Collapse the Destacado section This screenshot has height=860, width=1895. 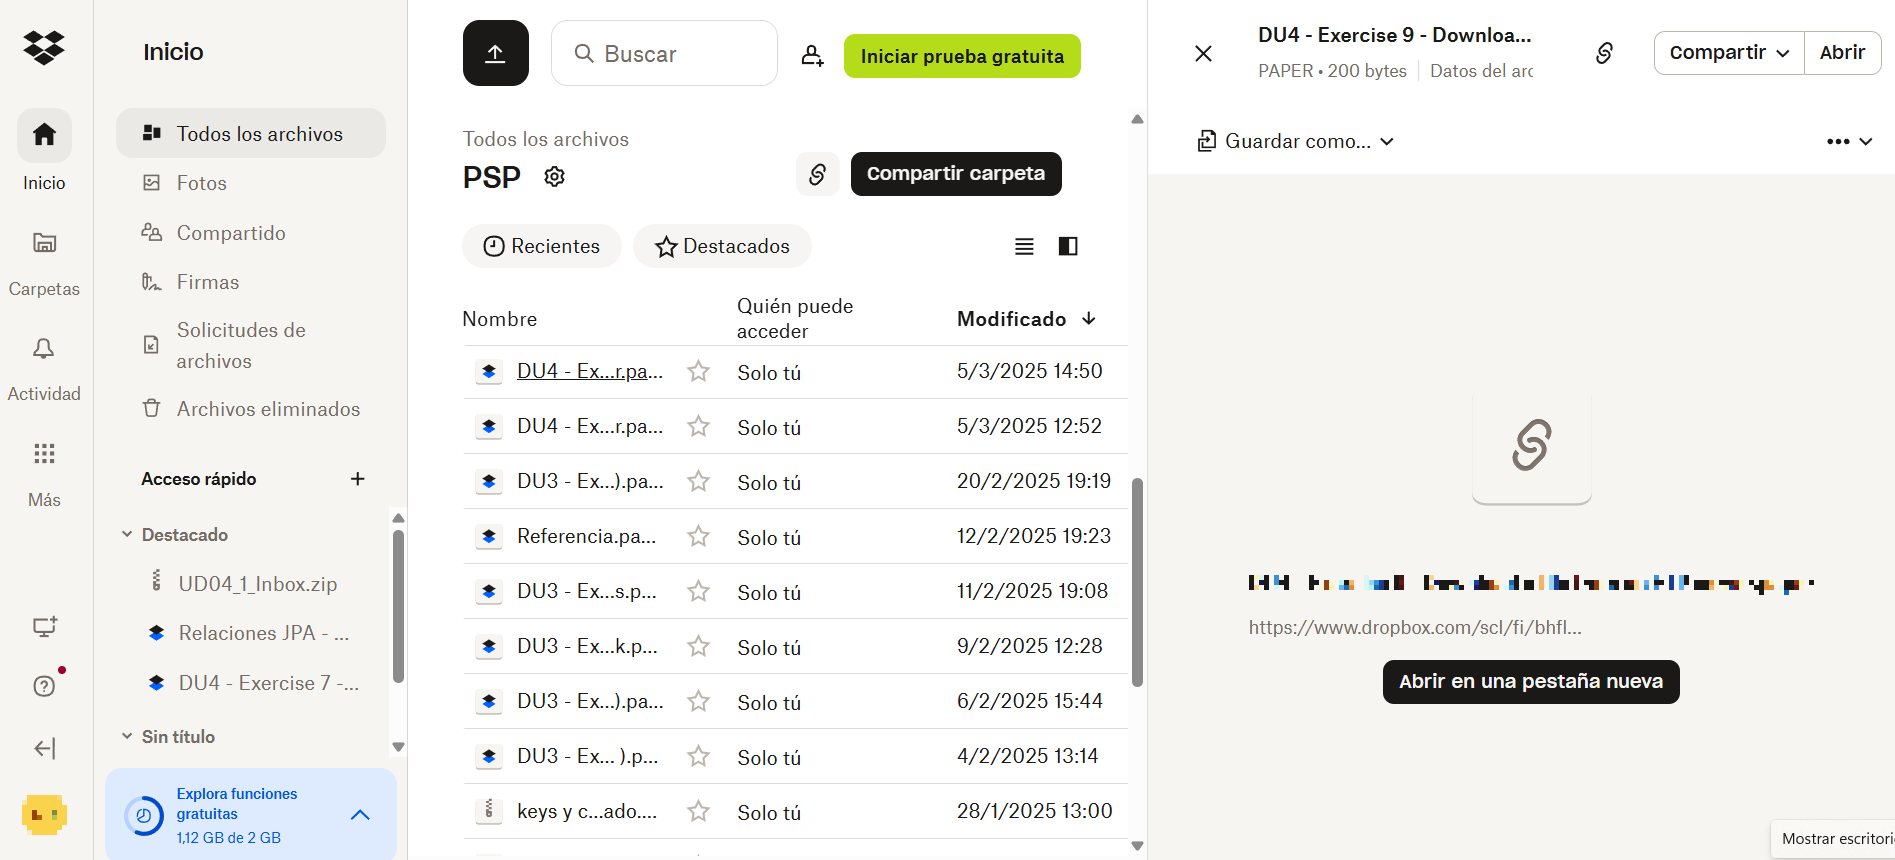click(x=127, y=535)
